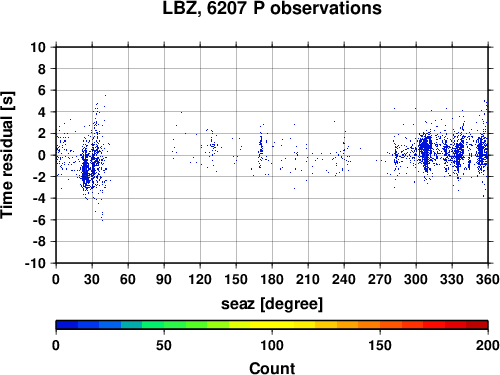This screenshot has width=500, height=375.
Task: Click the 'Count' colorbar label
Action: pos(272,368)
